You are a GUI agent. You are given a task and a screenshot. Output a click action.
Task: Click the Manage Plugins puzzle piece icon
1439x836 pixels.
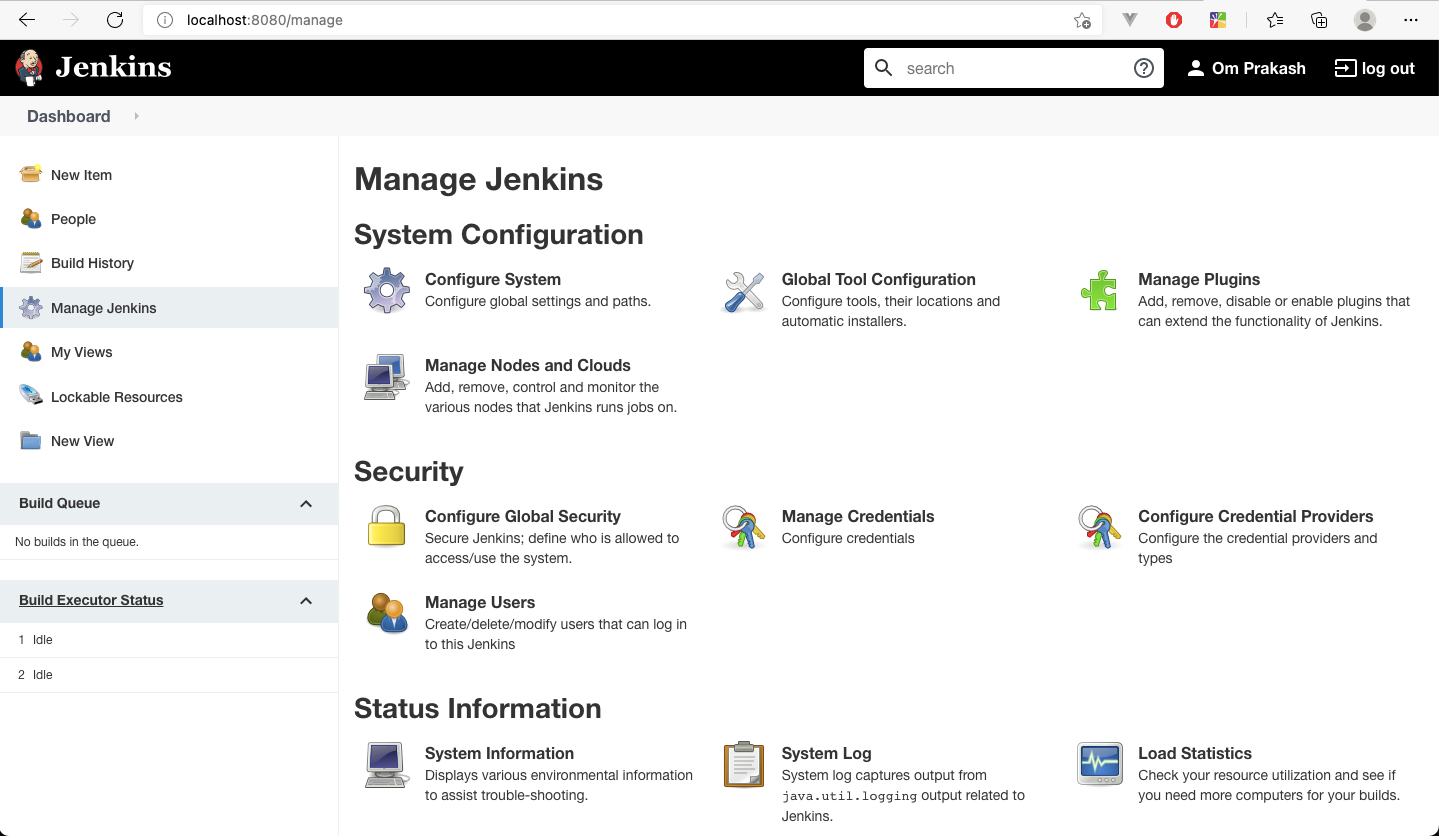click(x=1099, y=291)
